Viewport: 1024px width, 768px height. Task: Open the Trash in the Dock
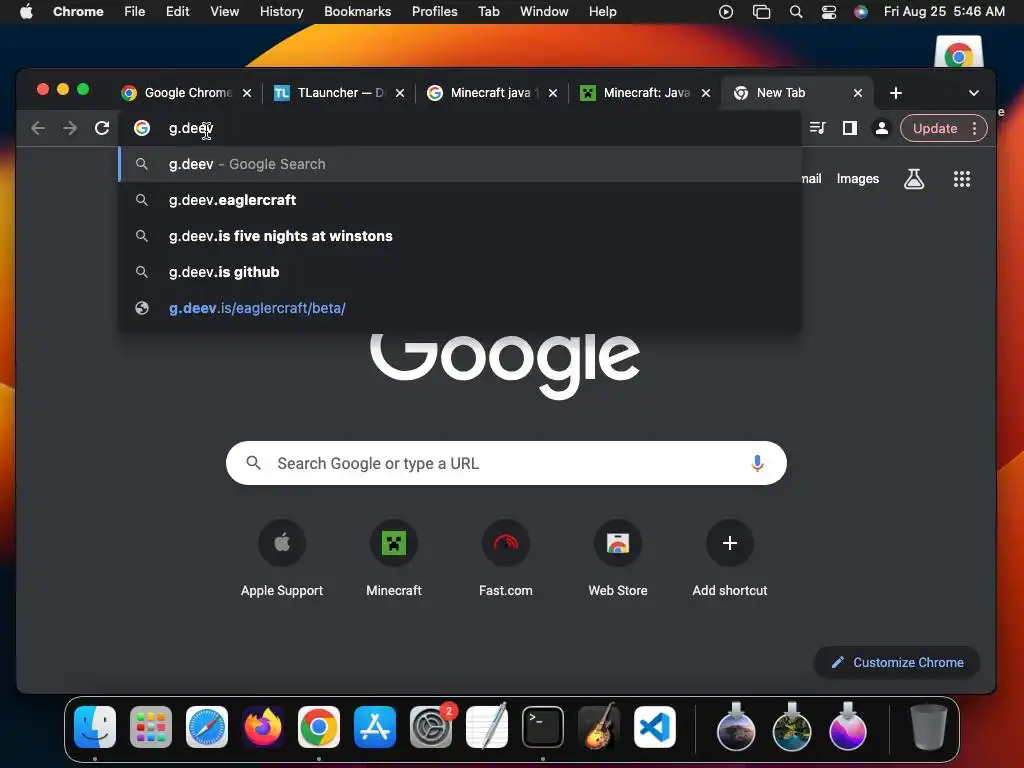[x=928, y=727]
